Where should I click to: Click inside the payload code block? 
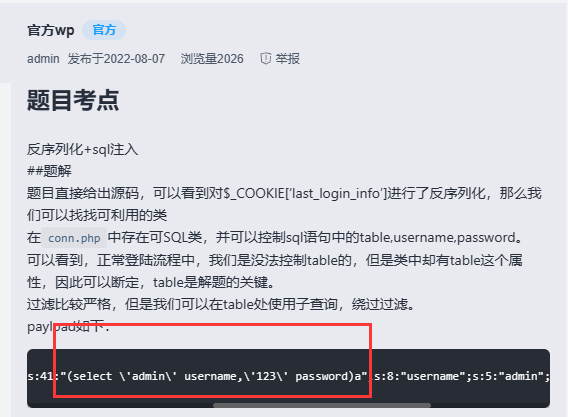pos(288,378)
